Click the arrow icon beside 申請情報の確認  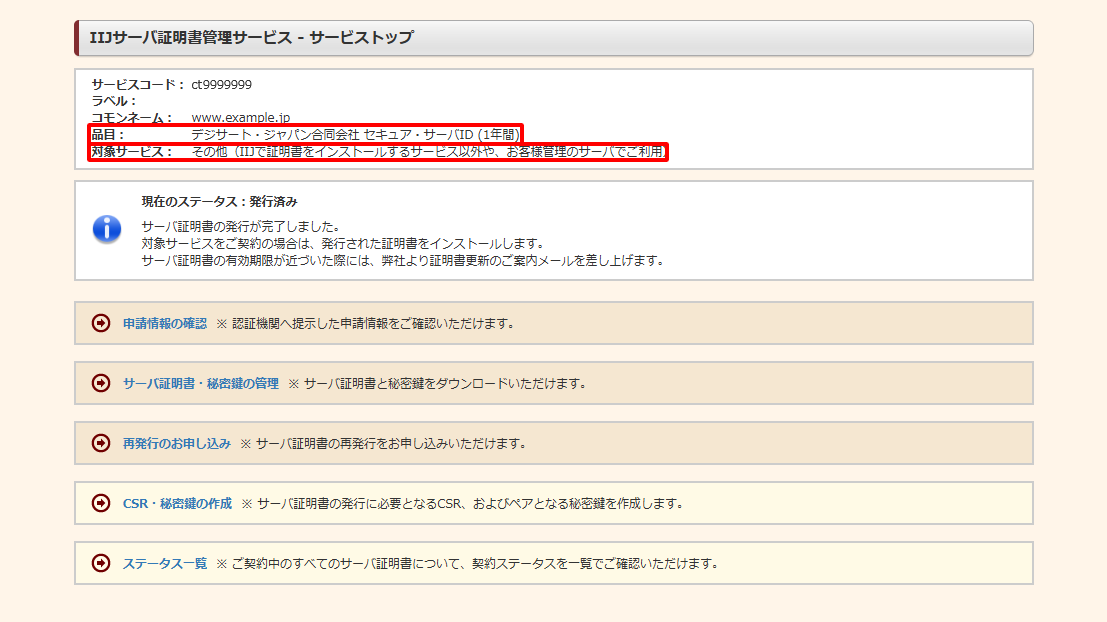[x=101, y=323]
